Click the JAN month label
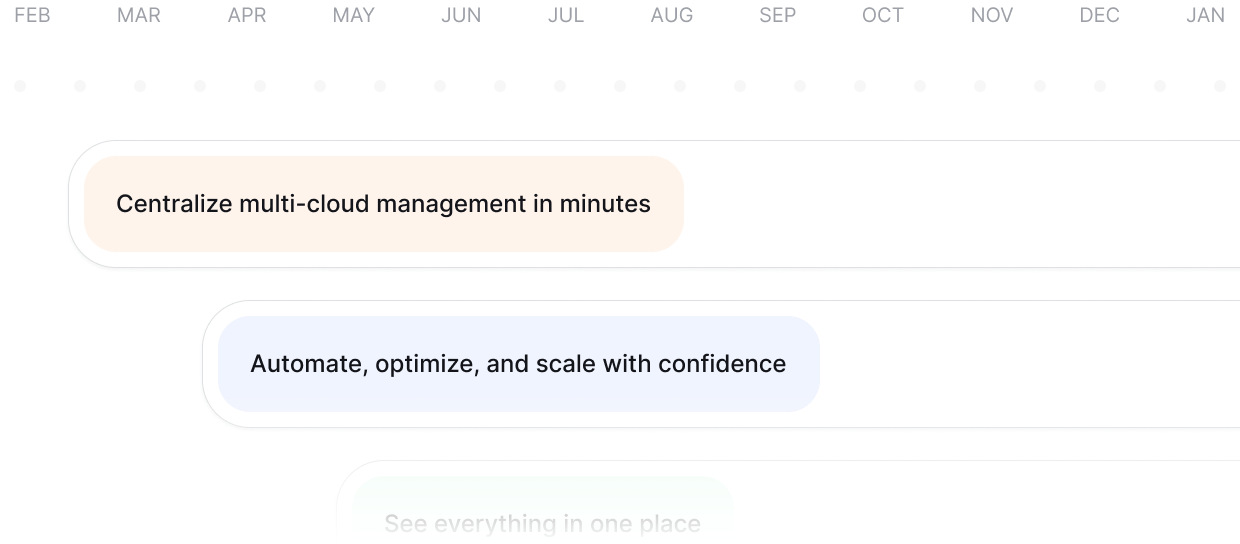This screenshot has width=1240, height=544. pos(1206,15)
